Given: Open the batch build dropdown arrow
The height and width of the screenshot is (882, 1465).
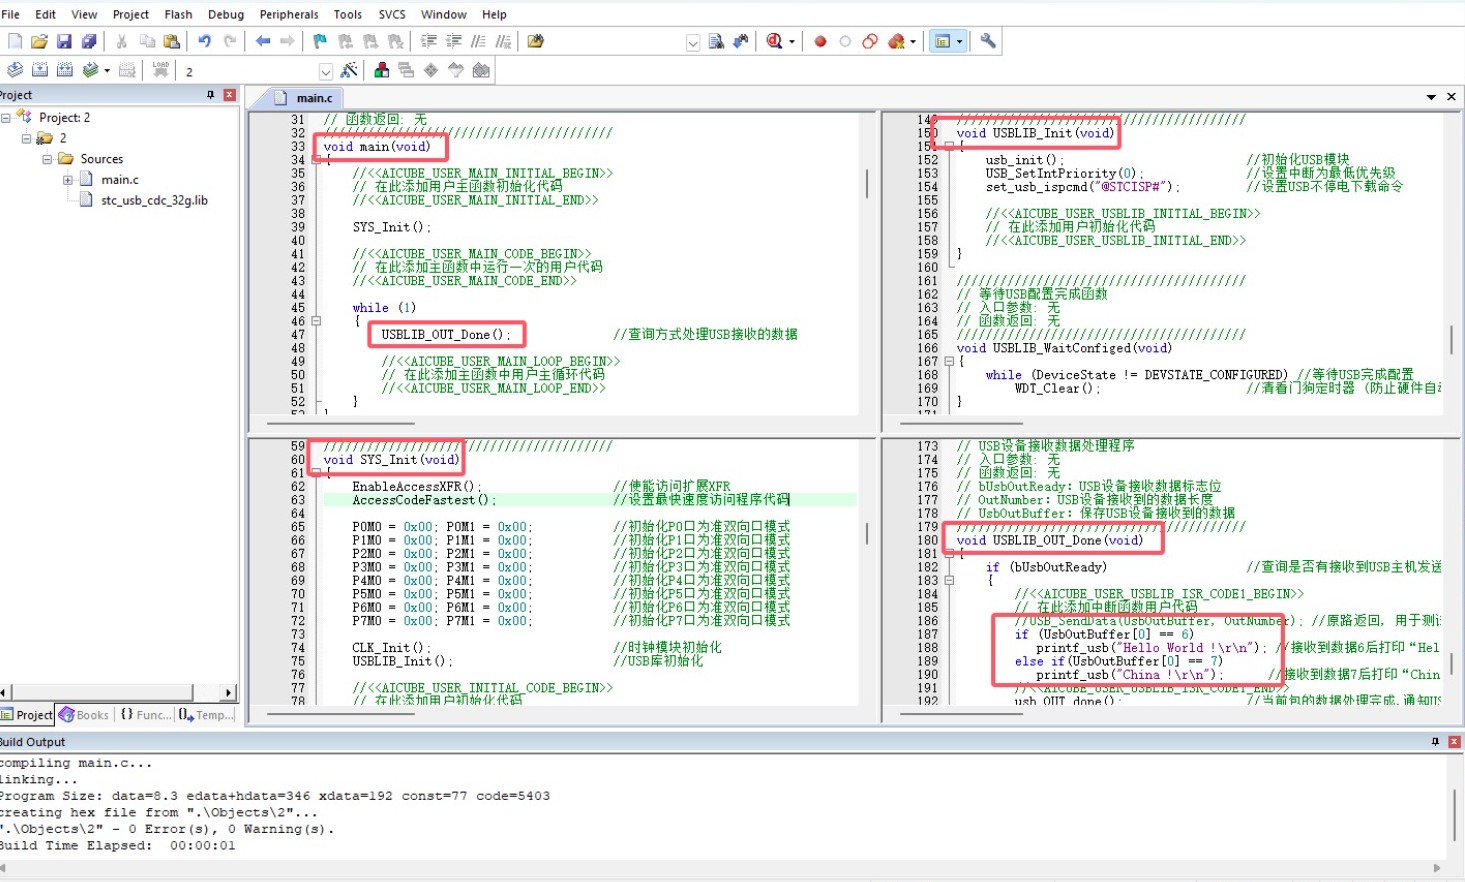Looking at the screenshot, I should (106, 71).
